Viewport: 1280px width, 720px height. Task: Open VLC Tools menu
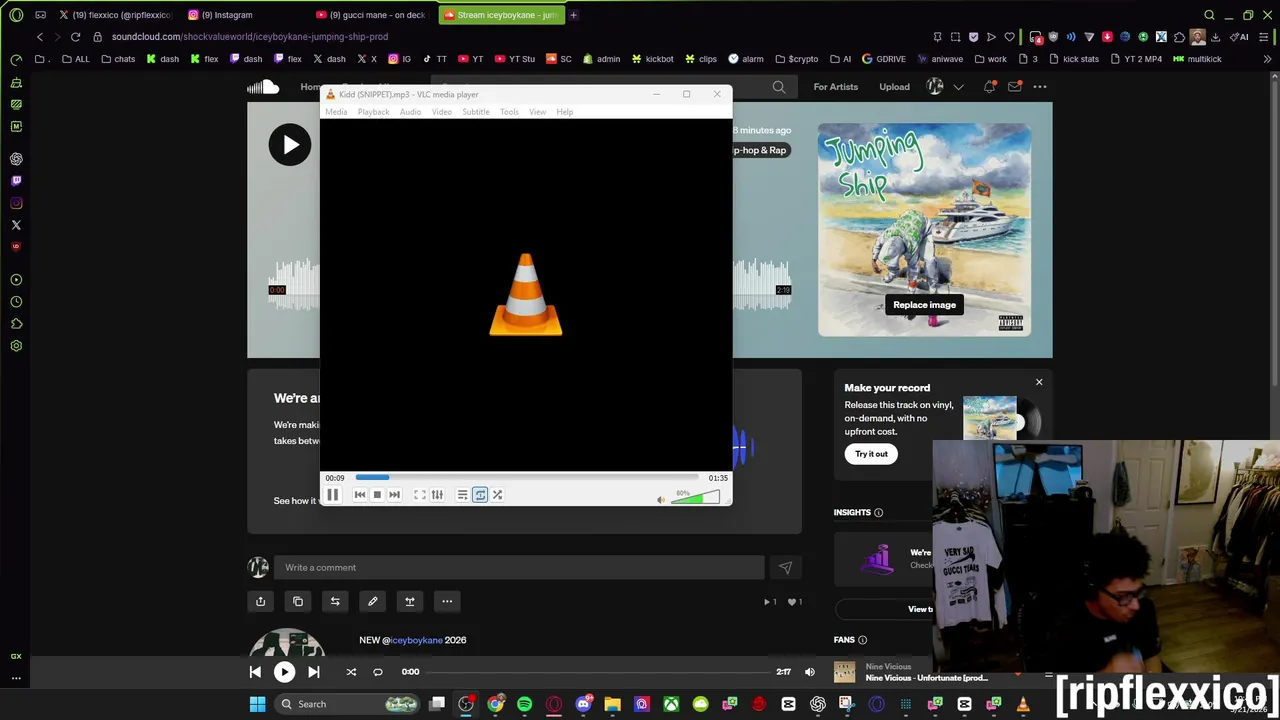pyautogui.click(x=509, y=112)
